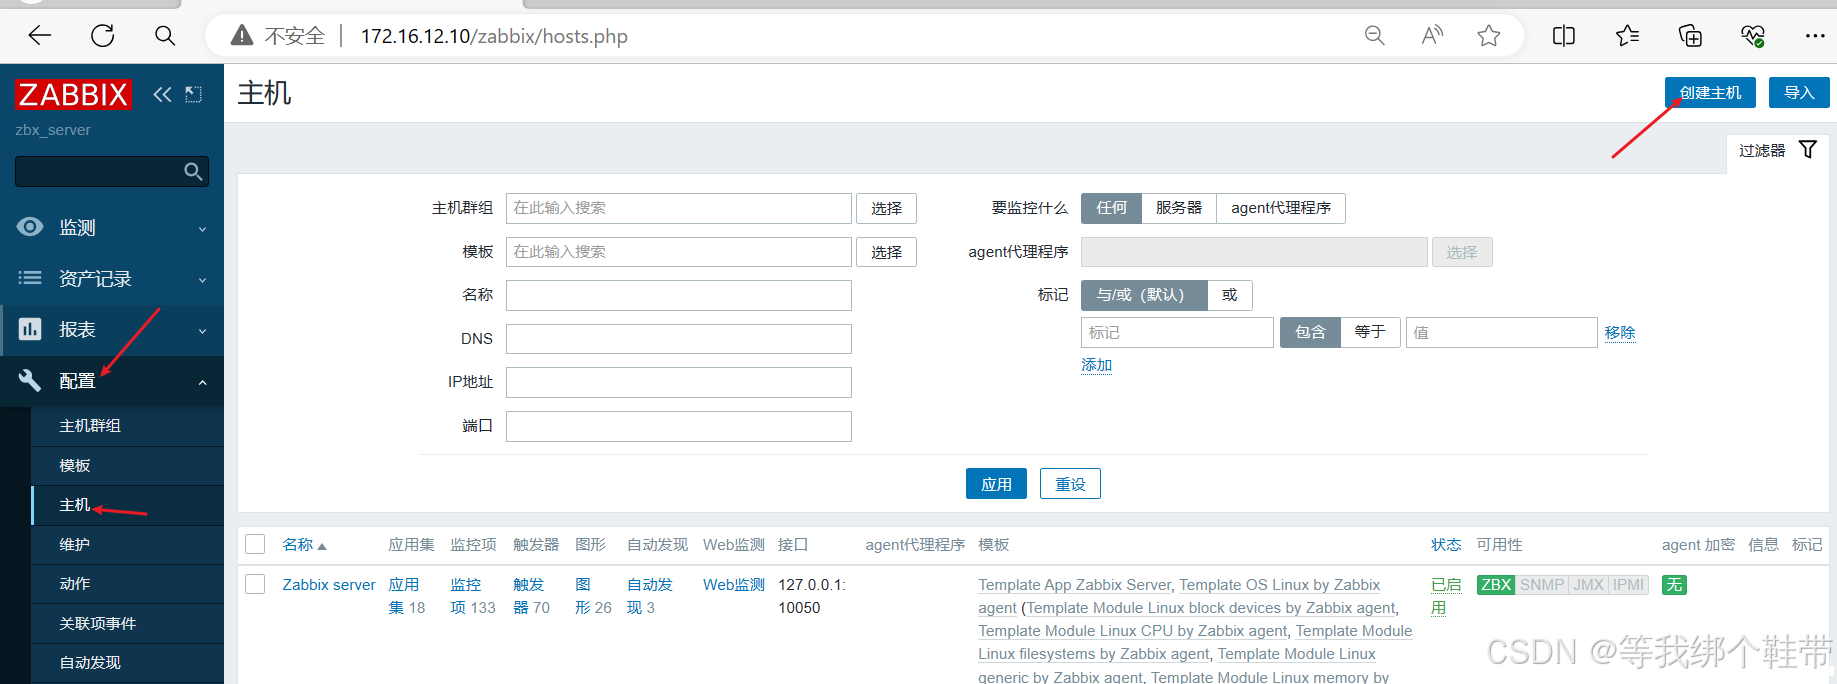1837x684 pixels.
Task: Click the not-secure warning triangle icon
Action: point(242,36)
